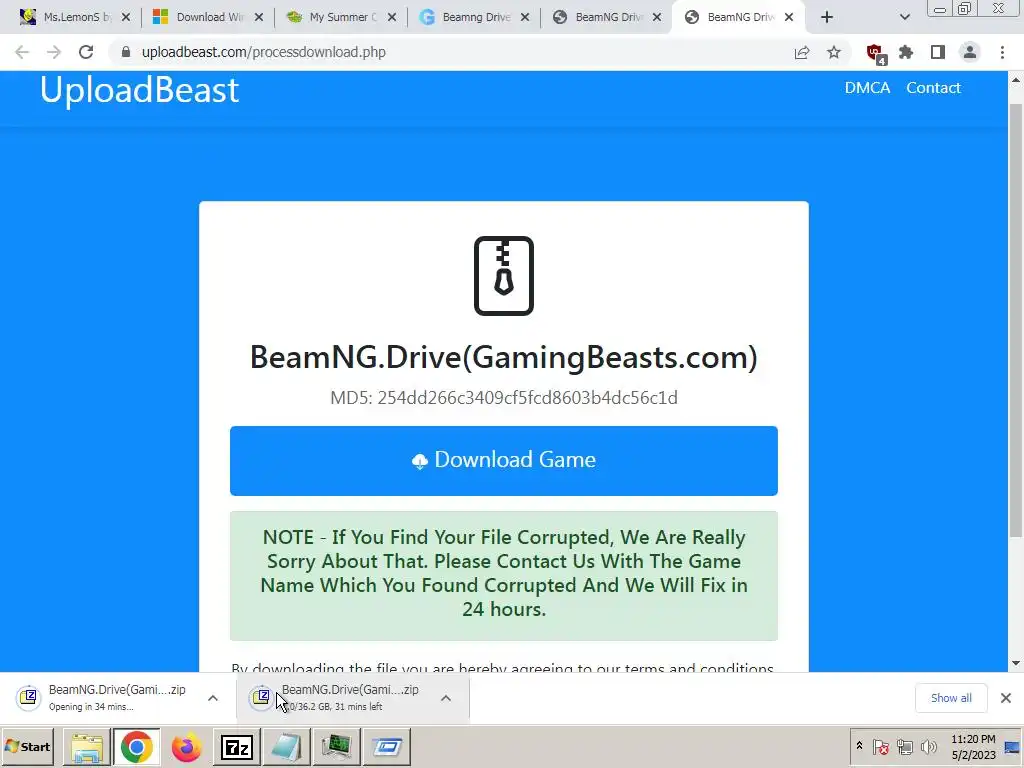Click the zip file icon above the title
The width and height of the screenshot is (1024, 768).
[504, 276]
